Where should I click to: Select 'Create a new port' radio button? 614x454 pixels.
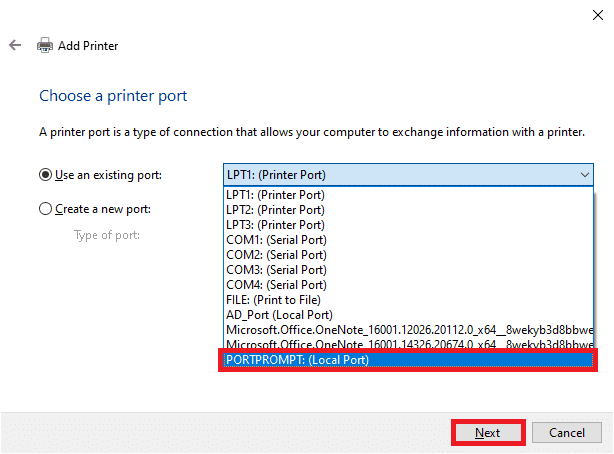[x=45, y=209]
